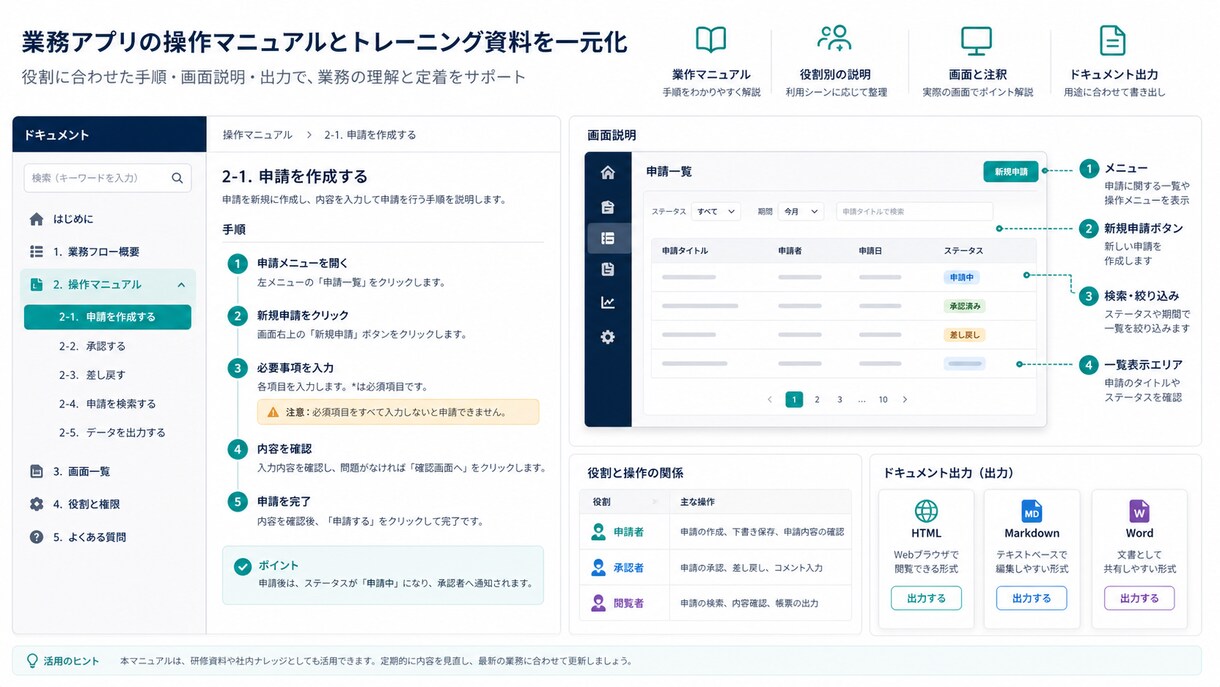Image resolution: width=1220 pixels, height=687 pixels.
Task: Click the document icon in mockup sidebar
Action: (607, 269)
